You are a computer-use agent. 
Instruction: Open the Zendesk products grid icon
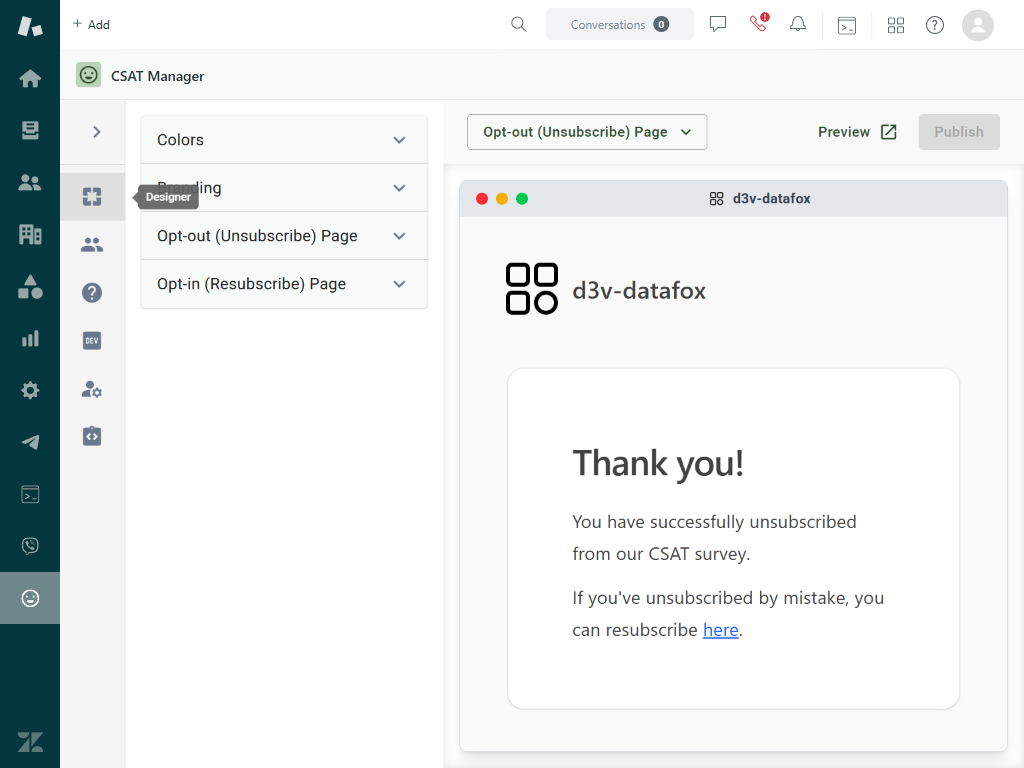pyautogui.click(x=895, y=25)
